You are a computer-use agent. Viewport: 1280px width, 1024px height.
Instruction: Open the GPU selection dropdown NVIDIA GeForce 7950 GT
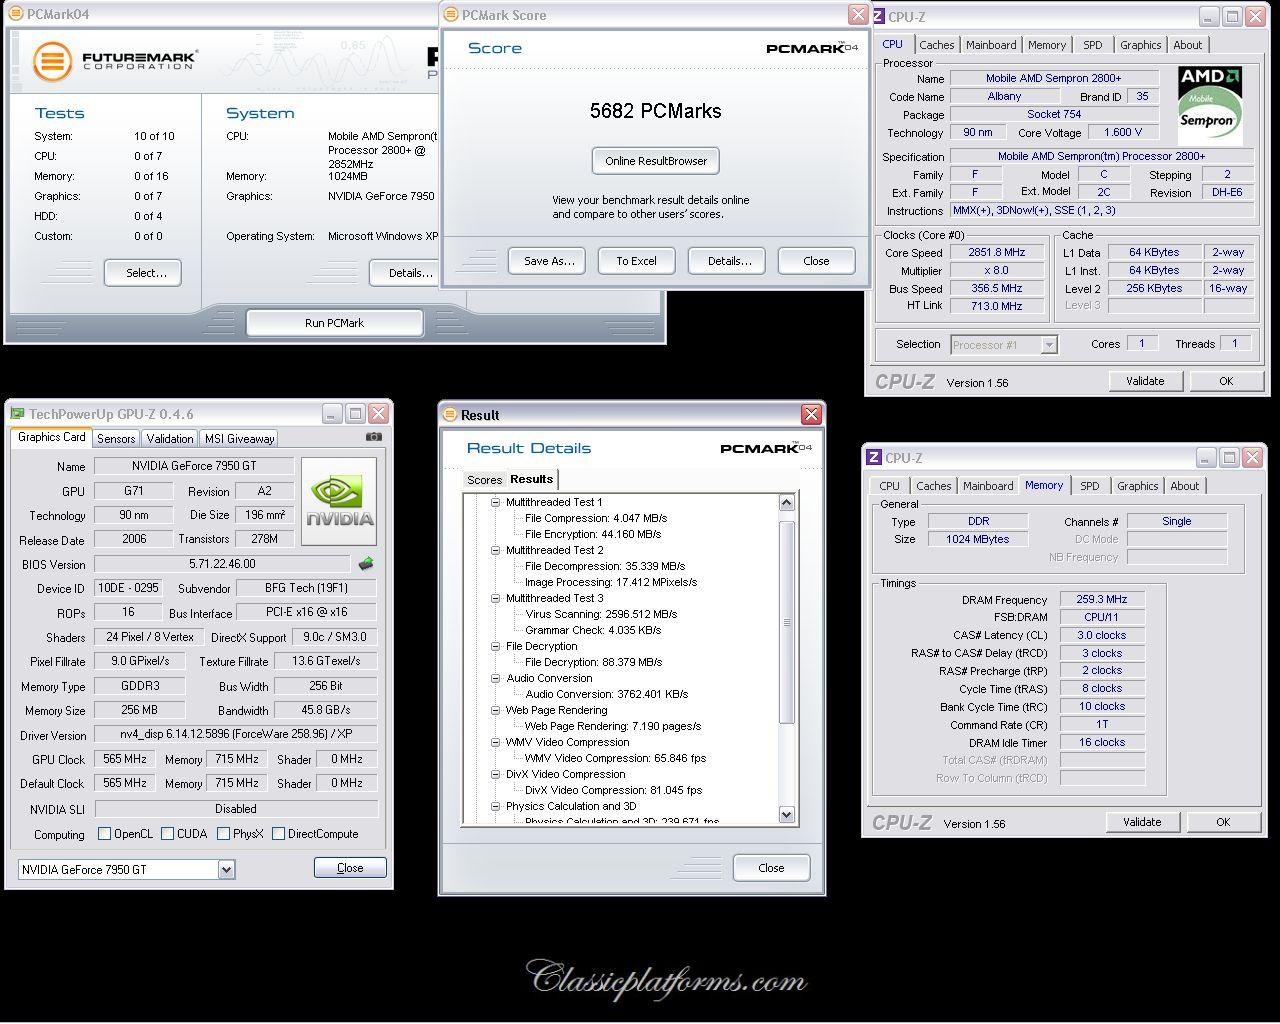coord(226,869)
